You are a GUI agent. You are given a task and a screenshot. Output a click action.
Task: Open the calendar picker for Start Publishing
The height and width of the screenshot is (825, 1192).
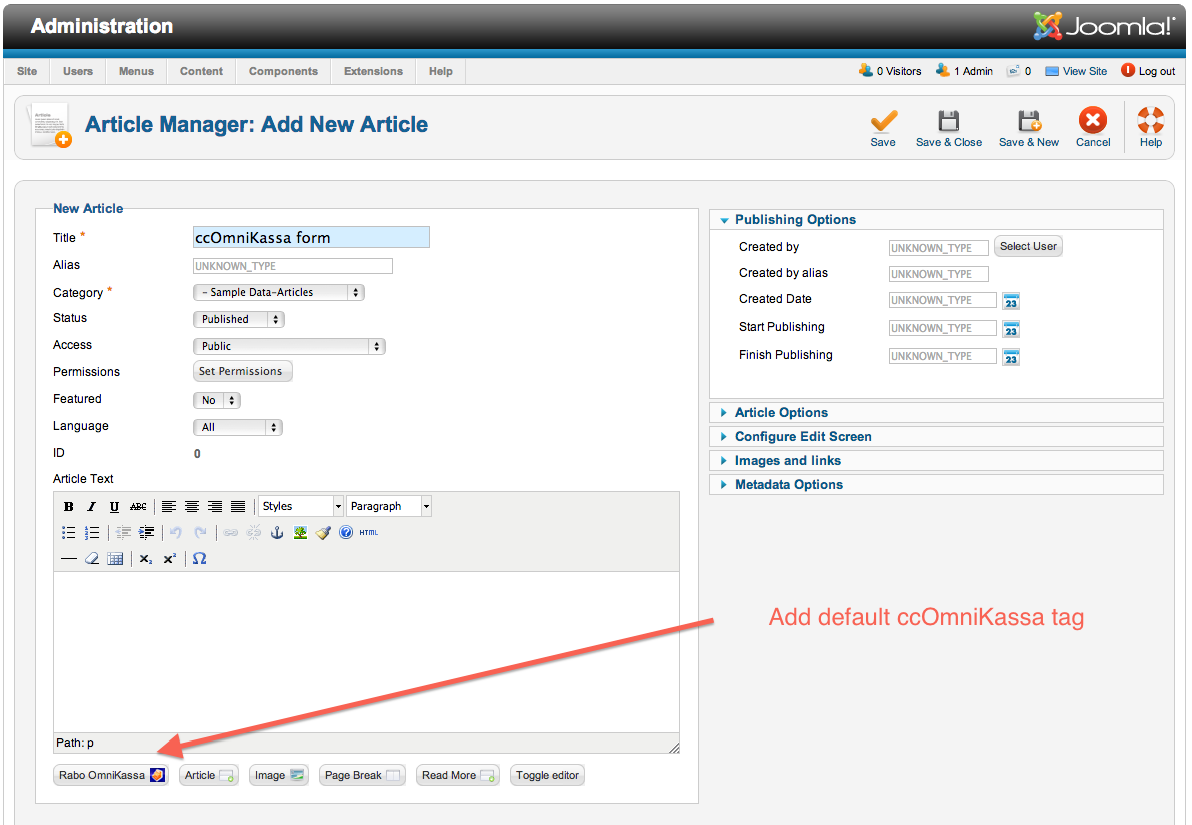pyautogui.click(x=1010, y=328)
